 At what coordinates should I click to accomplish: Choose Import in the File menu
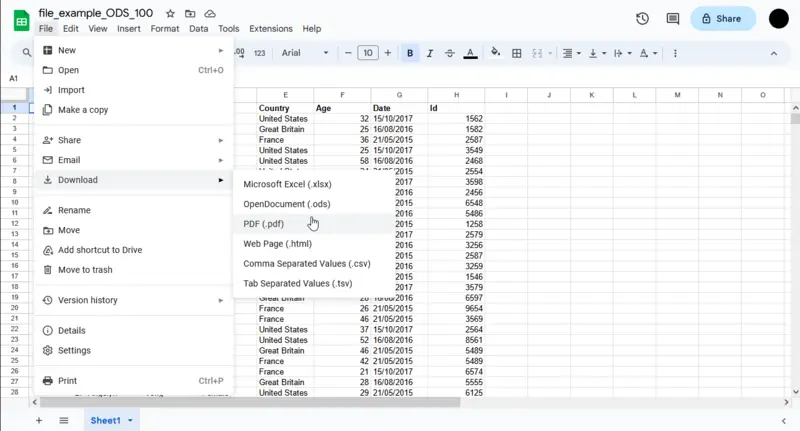(x=134, y=90)
